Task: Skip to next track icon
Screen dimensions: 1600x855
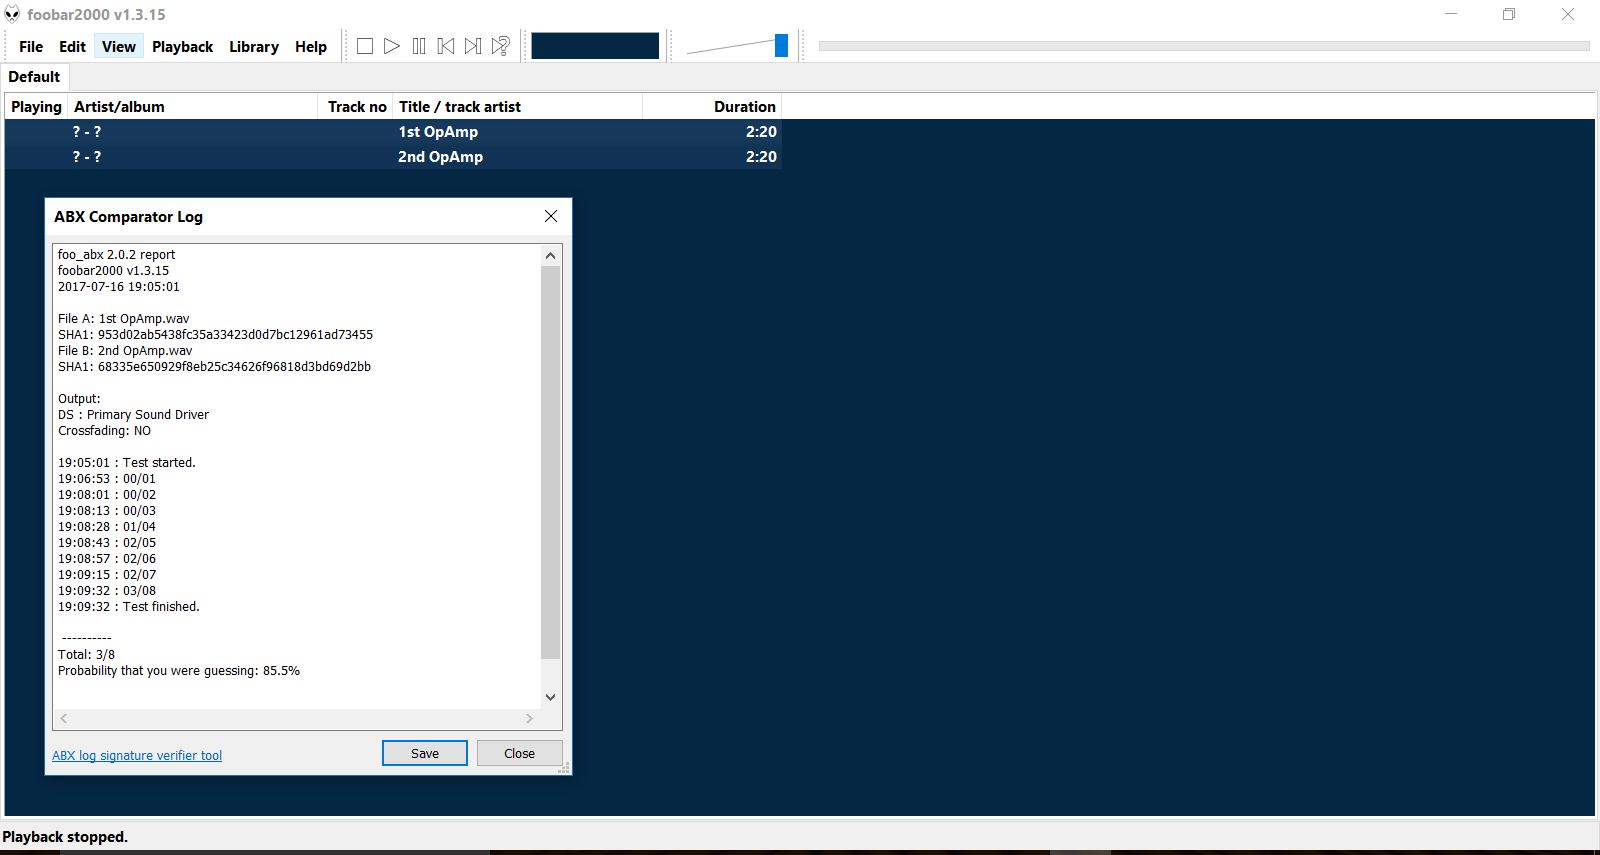Action: tap(473, 46)
